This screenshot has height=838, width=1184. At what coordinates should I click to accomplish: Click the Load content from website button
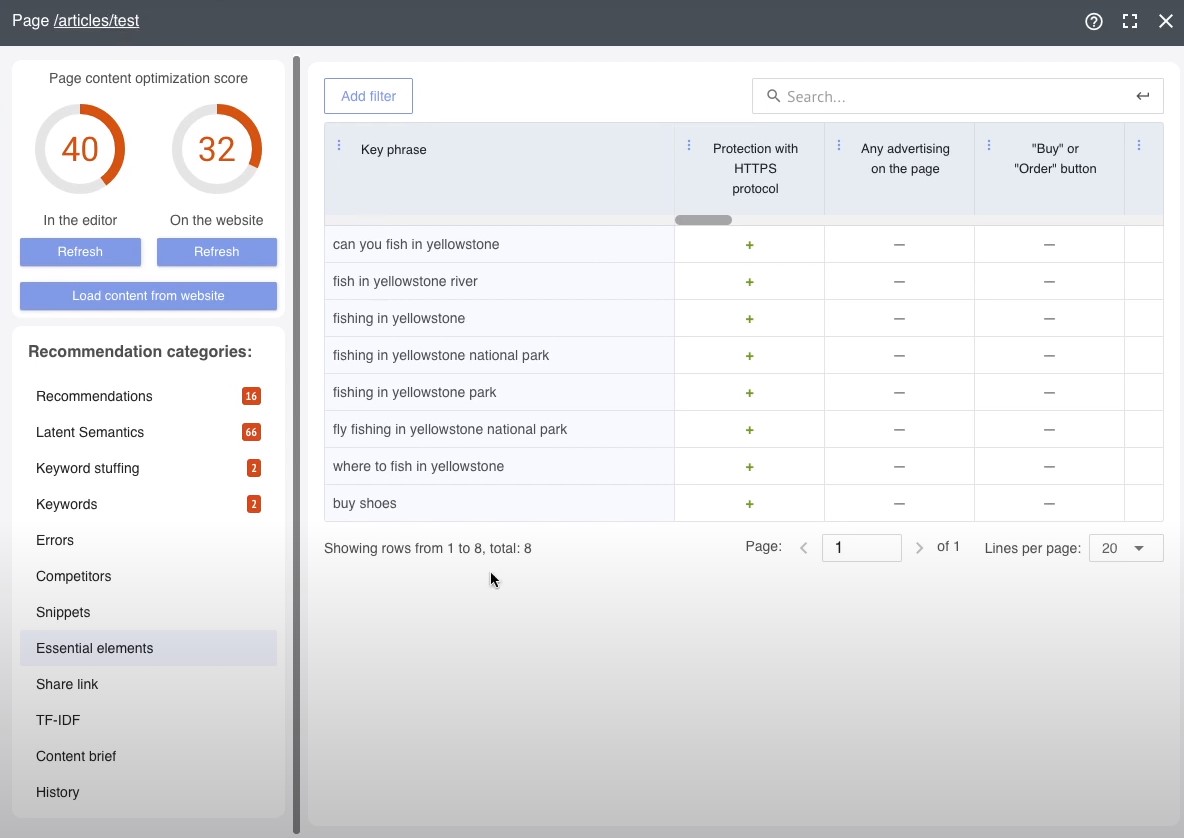click(x=148, y=296)
